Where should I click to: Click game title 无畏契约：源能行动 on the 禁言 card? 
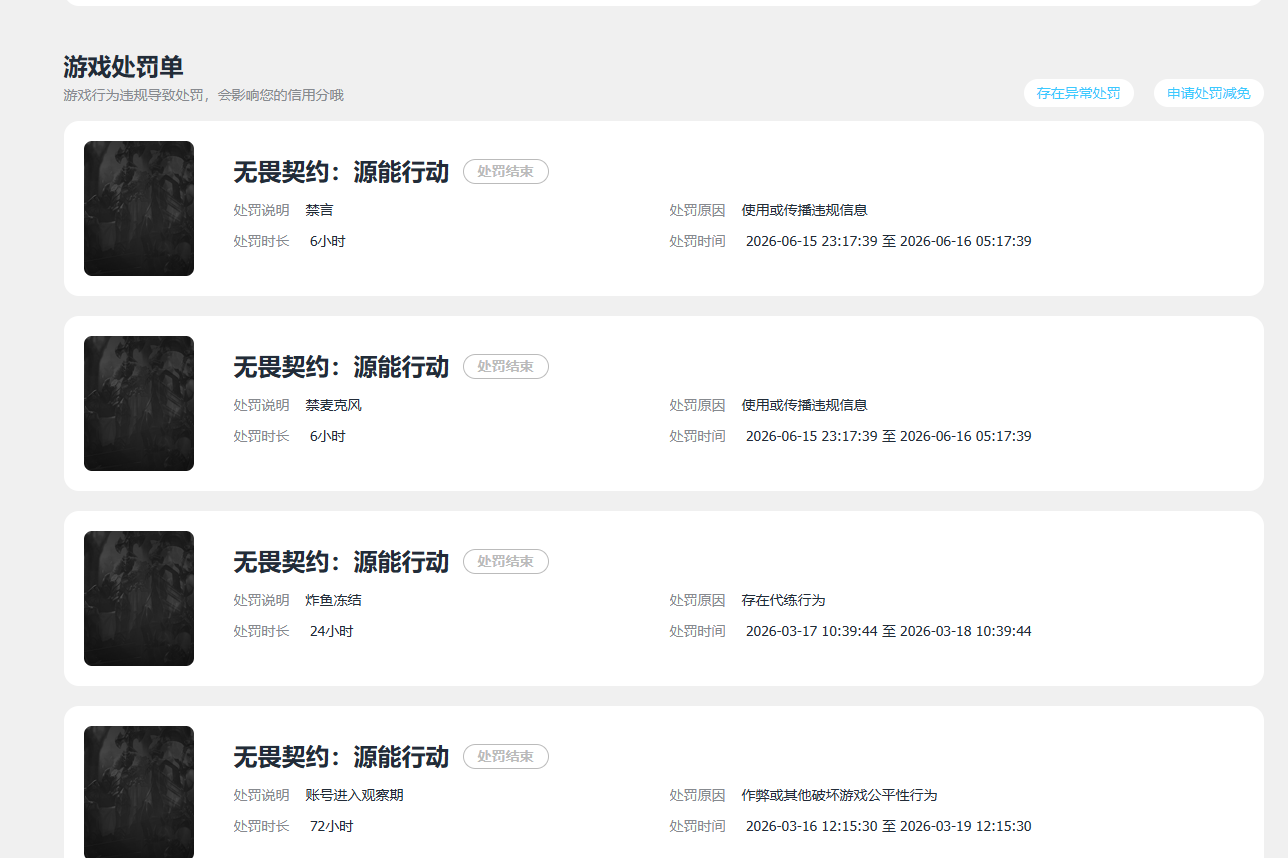click(341, 172)
